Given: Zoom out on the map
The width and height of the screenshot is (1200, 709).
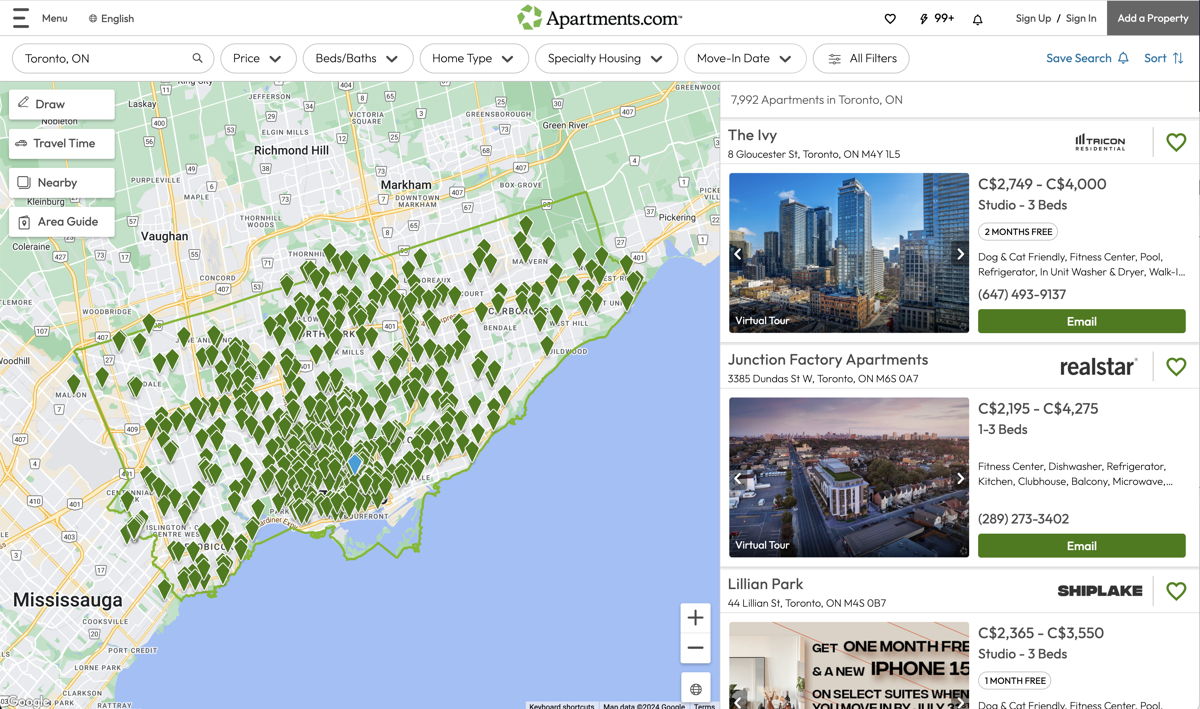Looking at the screenshot, I should [695, 648].
